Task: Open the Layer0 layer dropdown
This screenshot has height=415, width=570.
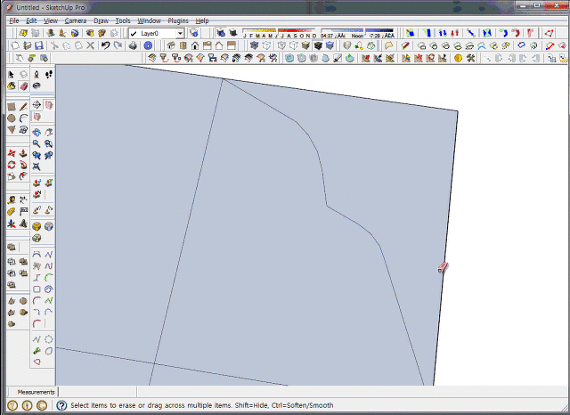Action: (x=156, y=33)
